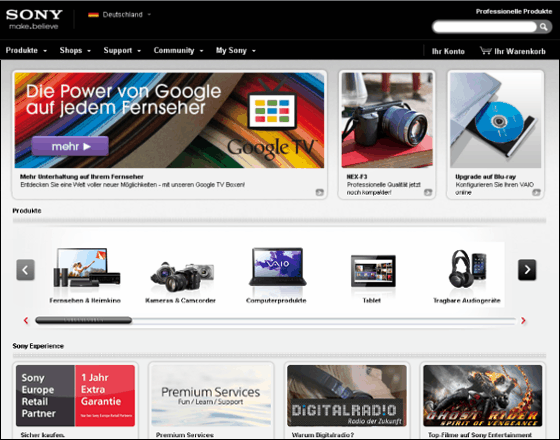The height and width of the screenshot is (440, 560).
Task: Select the Fernsehen & Heimkino product icon
Action: point(86,268)
